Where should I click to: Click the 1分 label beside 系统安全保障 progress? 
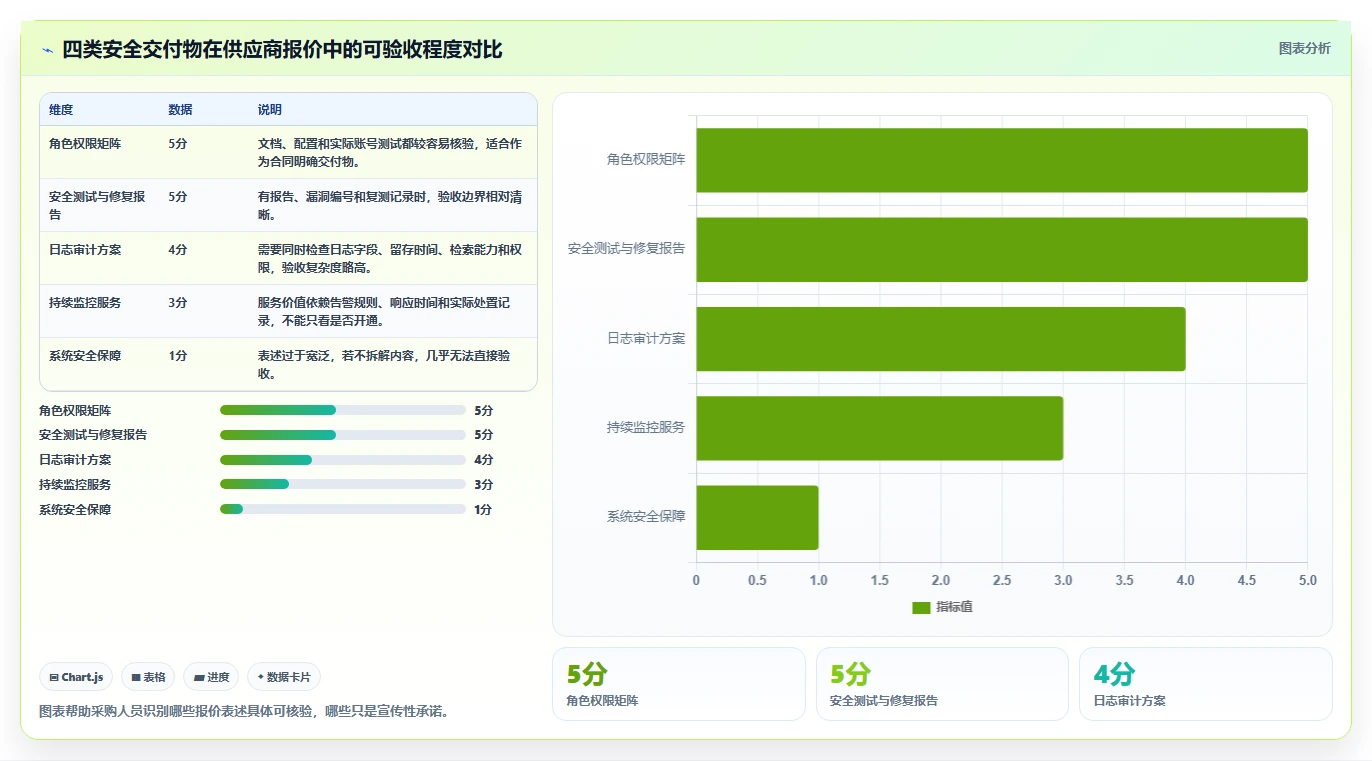[x=483, y=510]
